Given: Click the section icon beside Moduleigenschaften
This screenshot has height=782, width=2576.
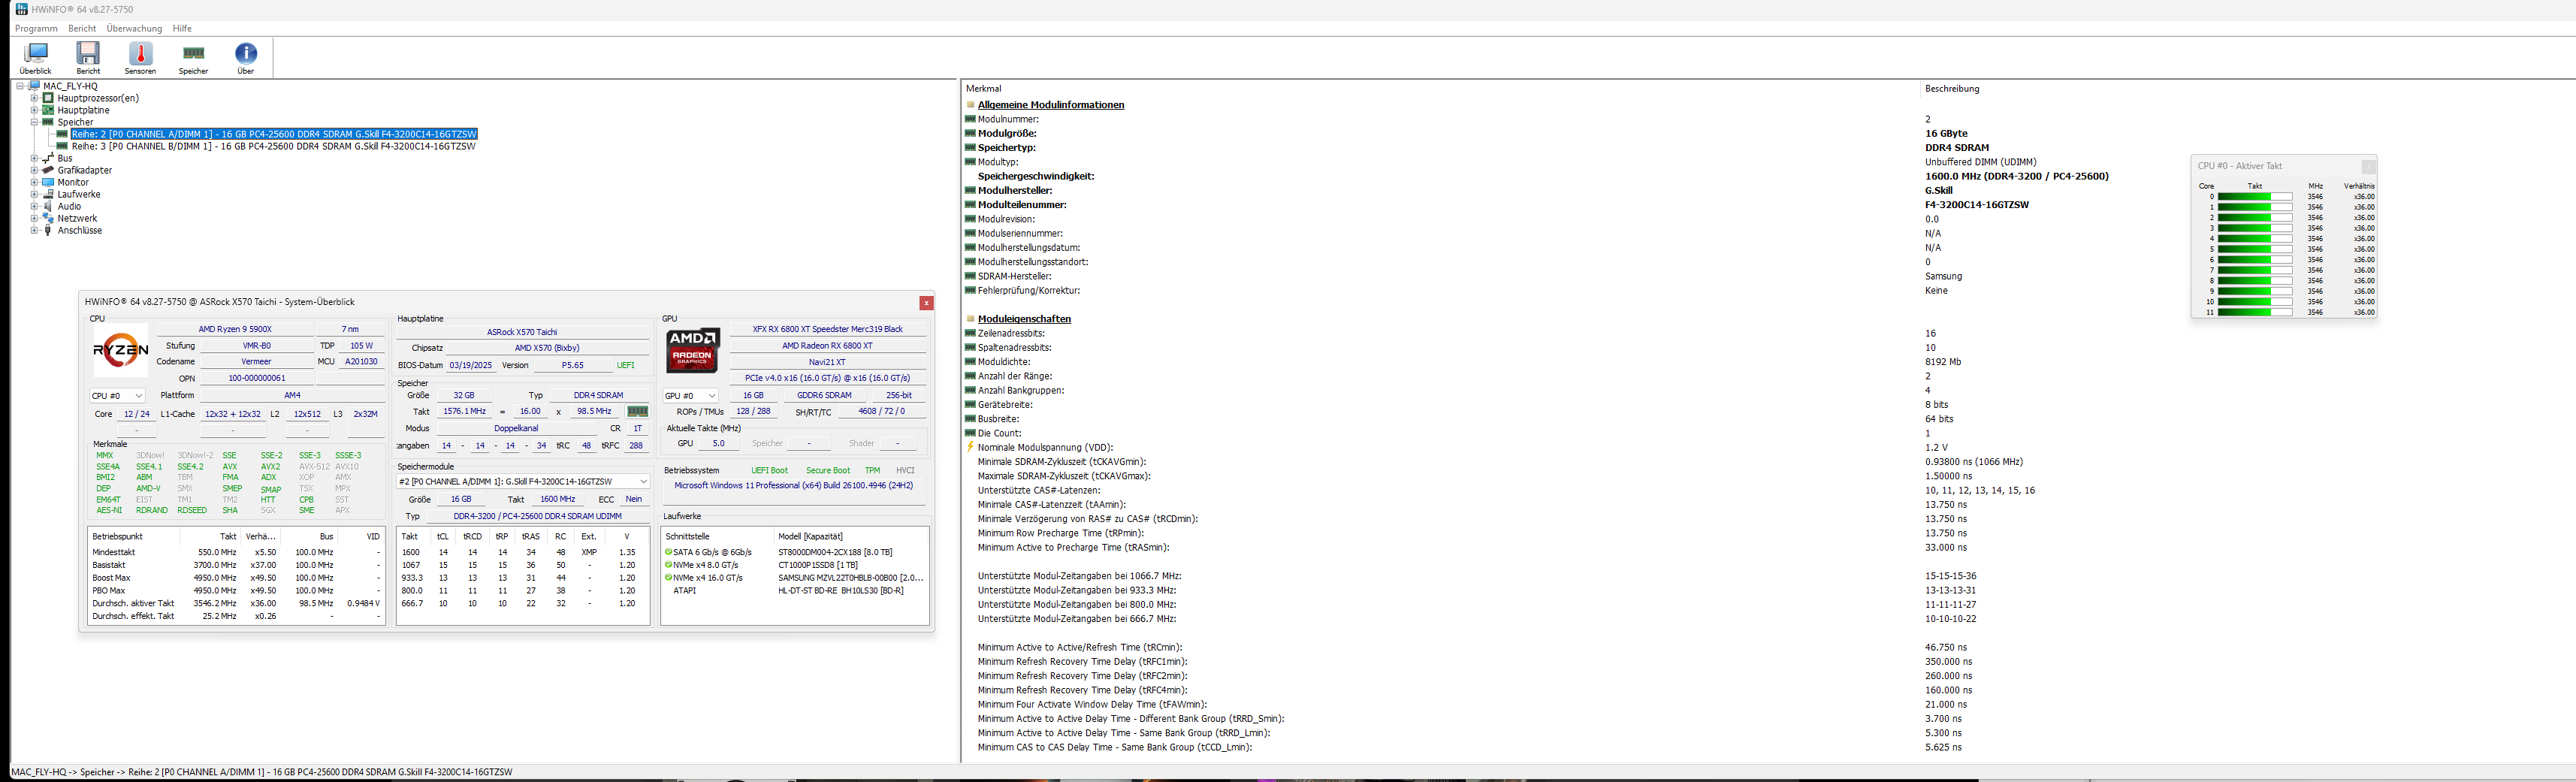Looking at the screenshot, I should tap(970, 319).
